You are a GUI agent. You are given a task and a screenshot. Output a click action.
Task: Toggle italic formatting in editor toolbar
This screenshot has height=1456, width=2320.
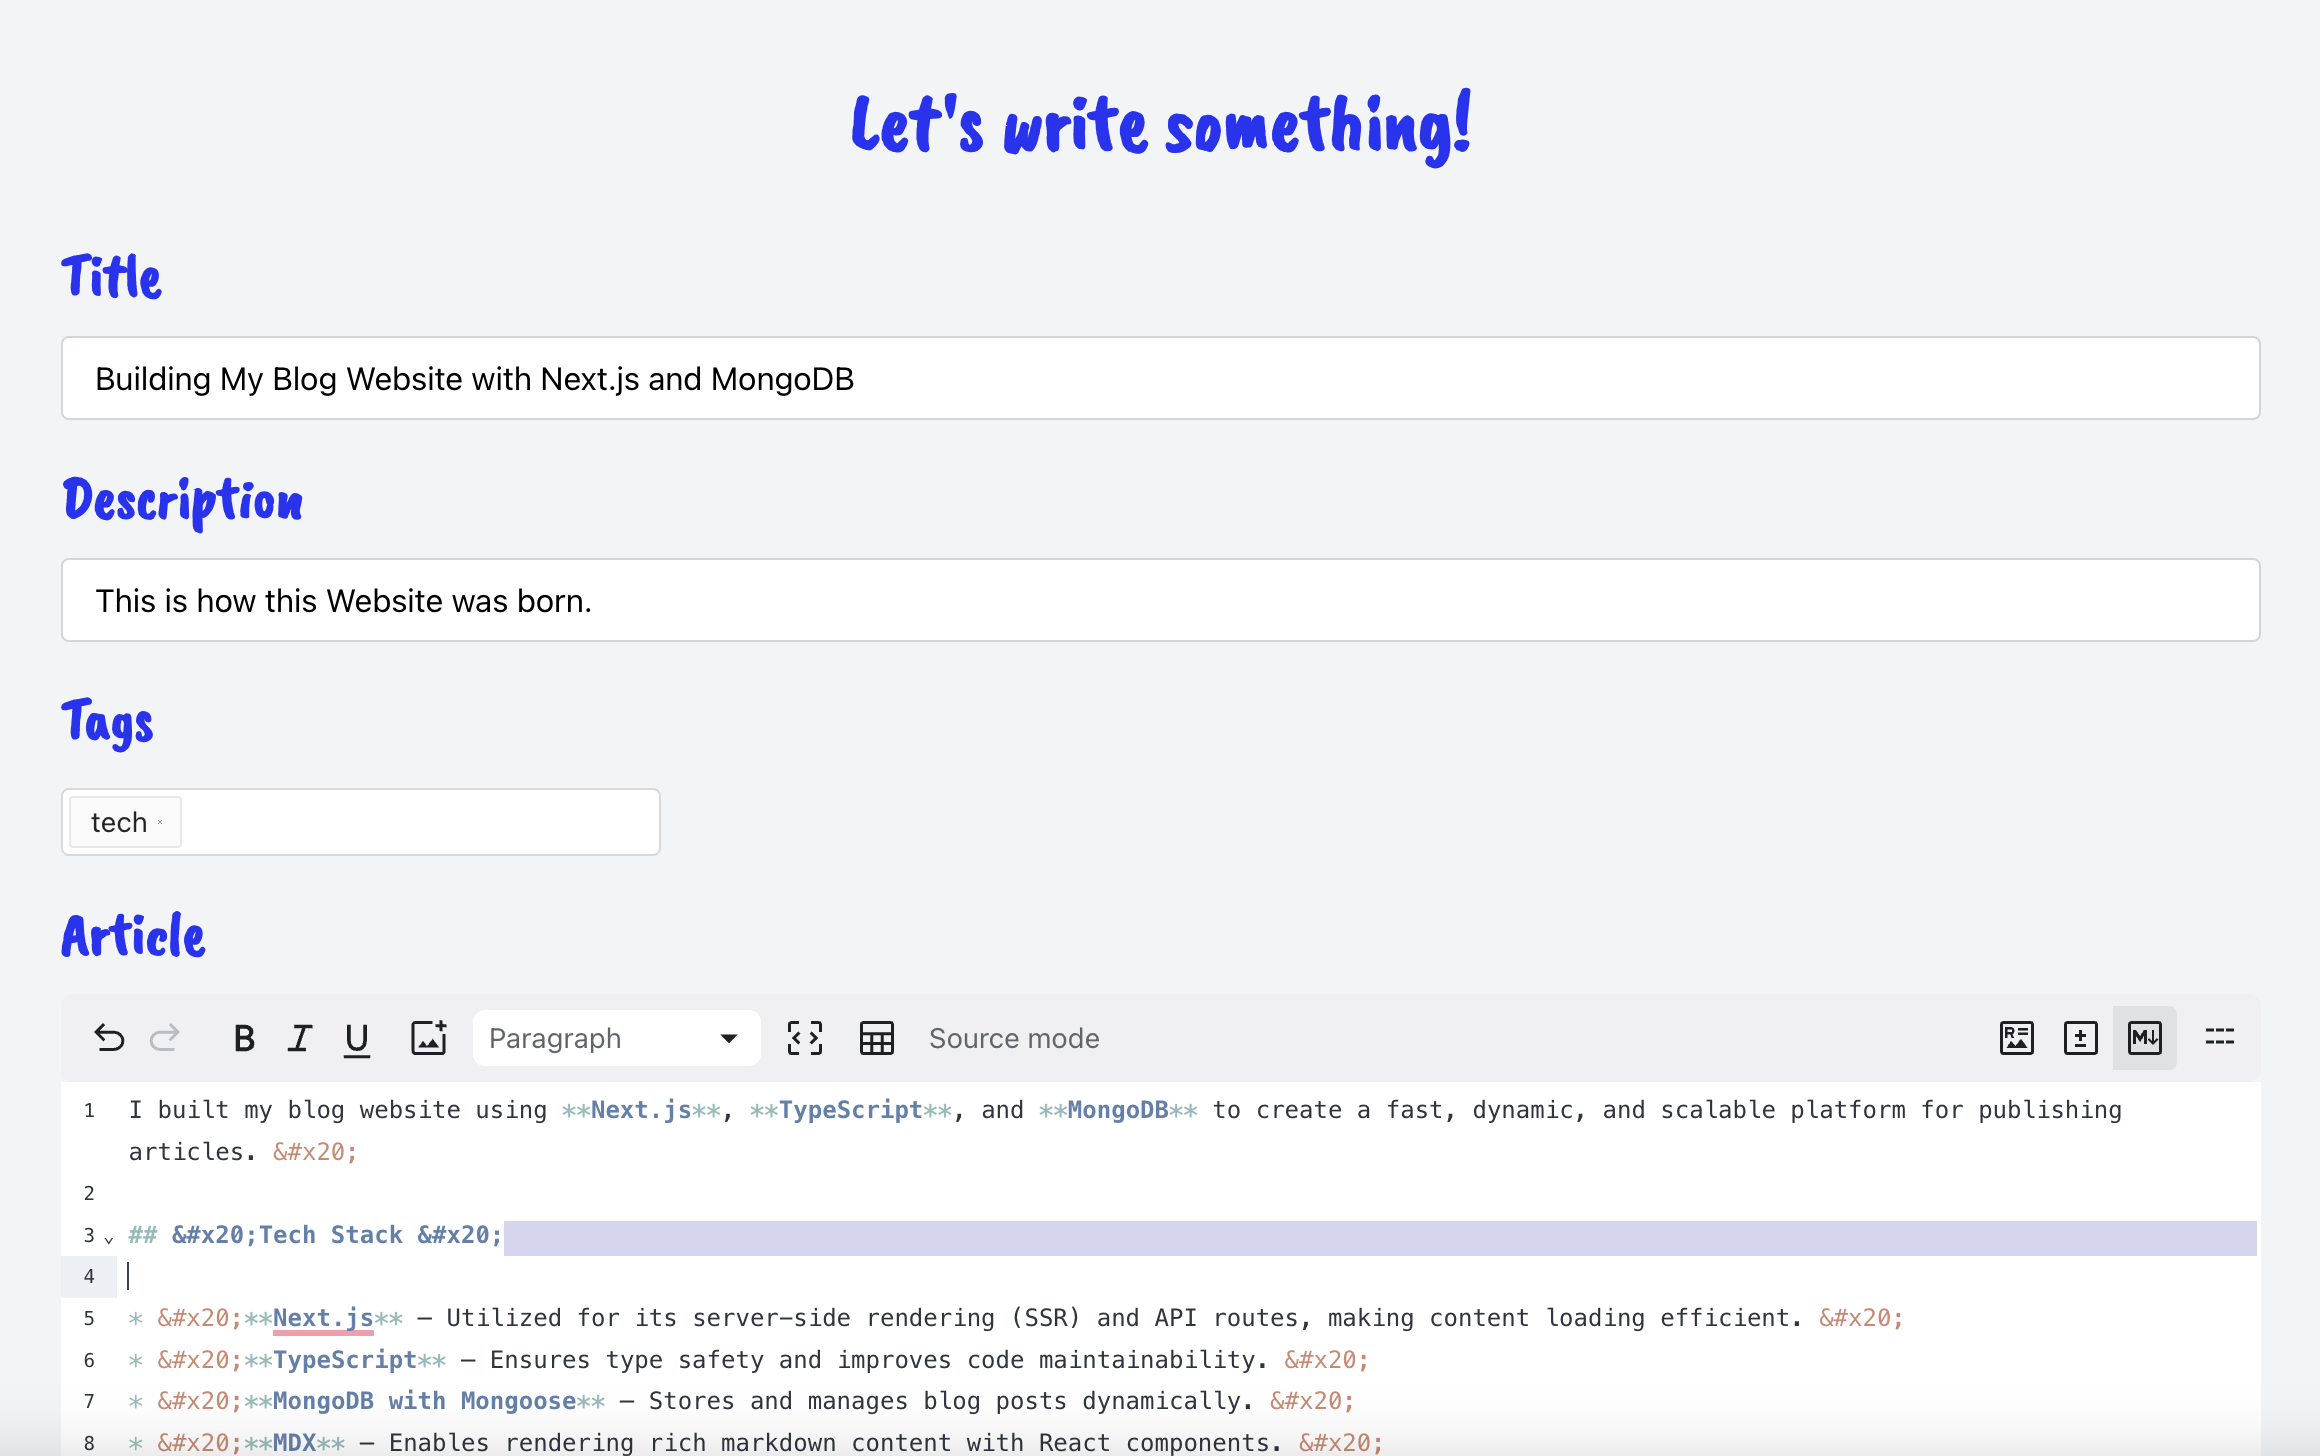point(300,1038)
